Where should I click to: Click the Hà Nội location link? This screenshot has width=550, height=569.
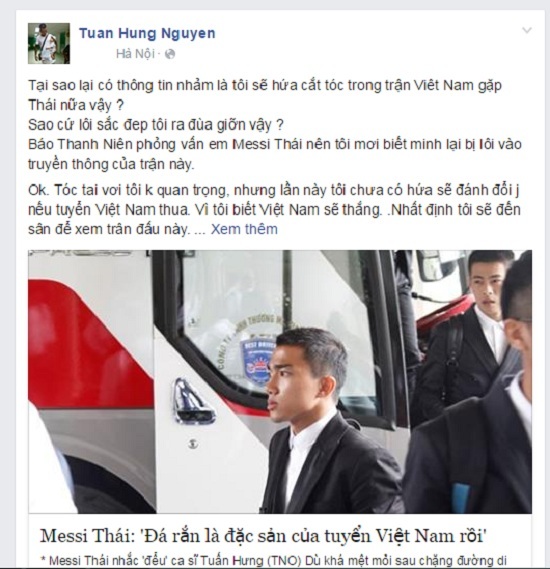tap(135, 54)
